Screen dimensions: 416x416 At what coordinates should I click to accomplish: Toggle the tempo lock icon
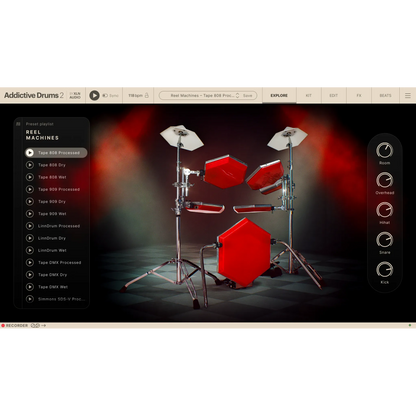[146, 95]
